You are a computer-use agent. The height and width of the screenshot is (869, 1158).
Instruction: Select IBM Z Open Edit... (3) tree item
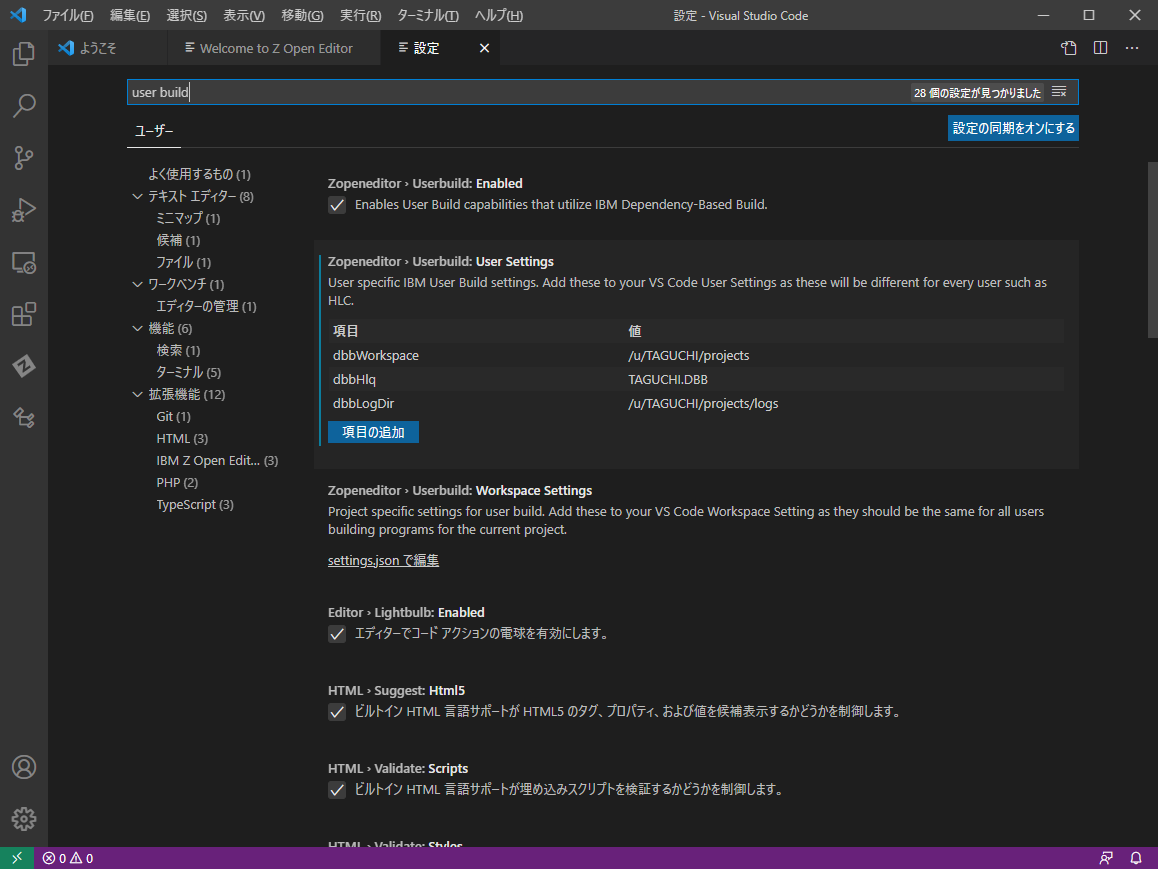[x=217, y=461]
